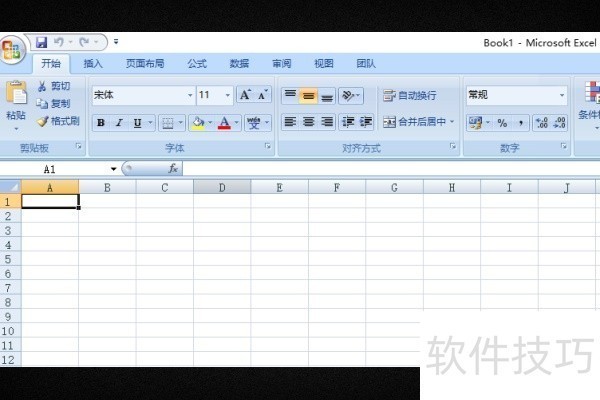Image resolution: width=600 pixels, height=400 pixels.
Task: Switch to the 插入 tab
Action: [x=93, y=64]
